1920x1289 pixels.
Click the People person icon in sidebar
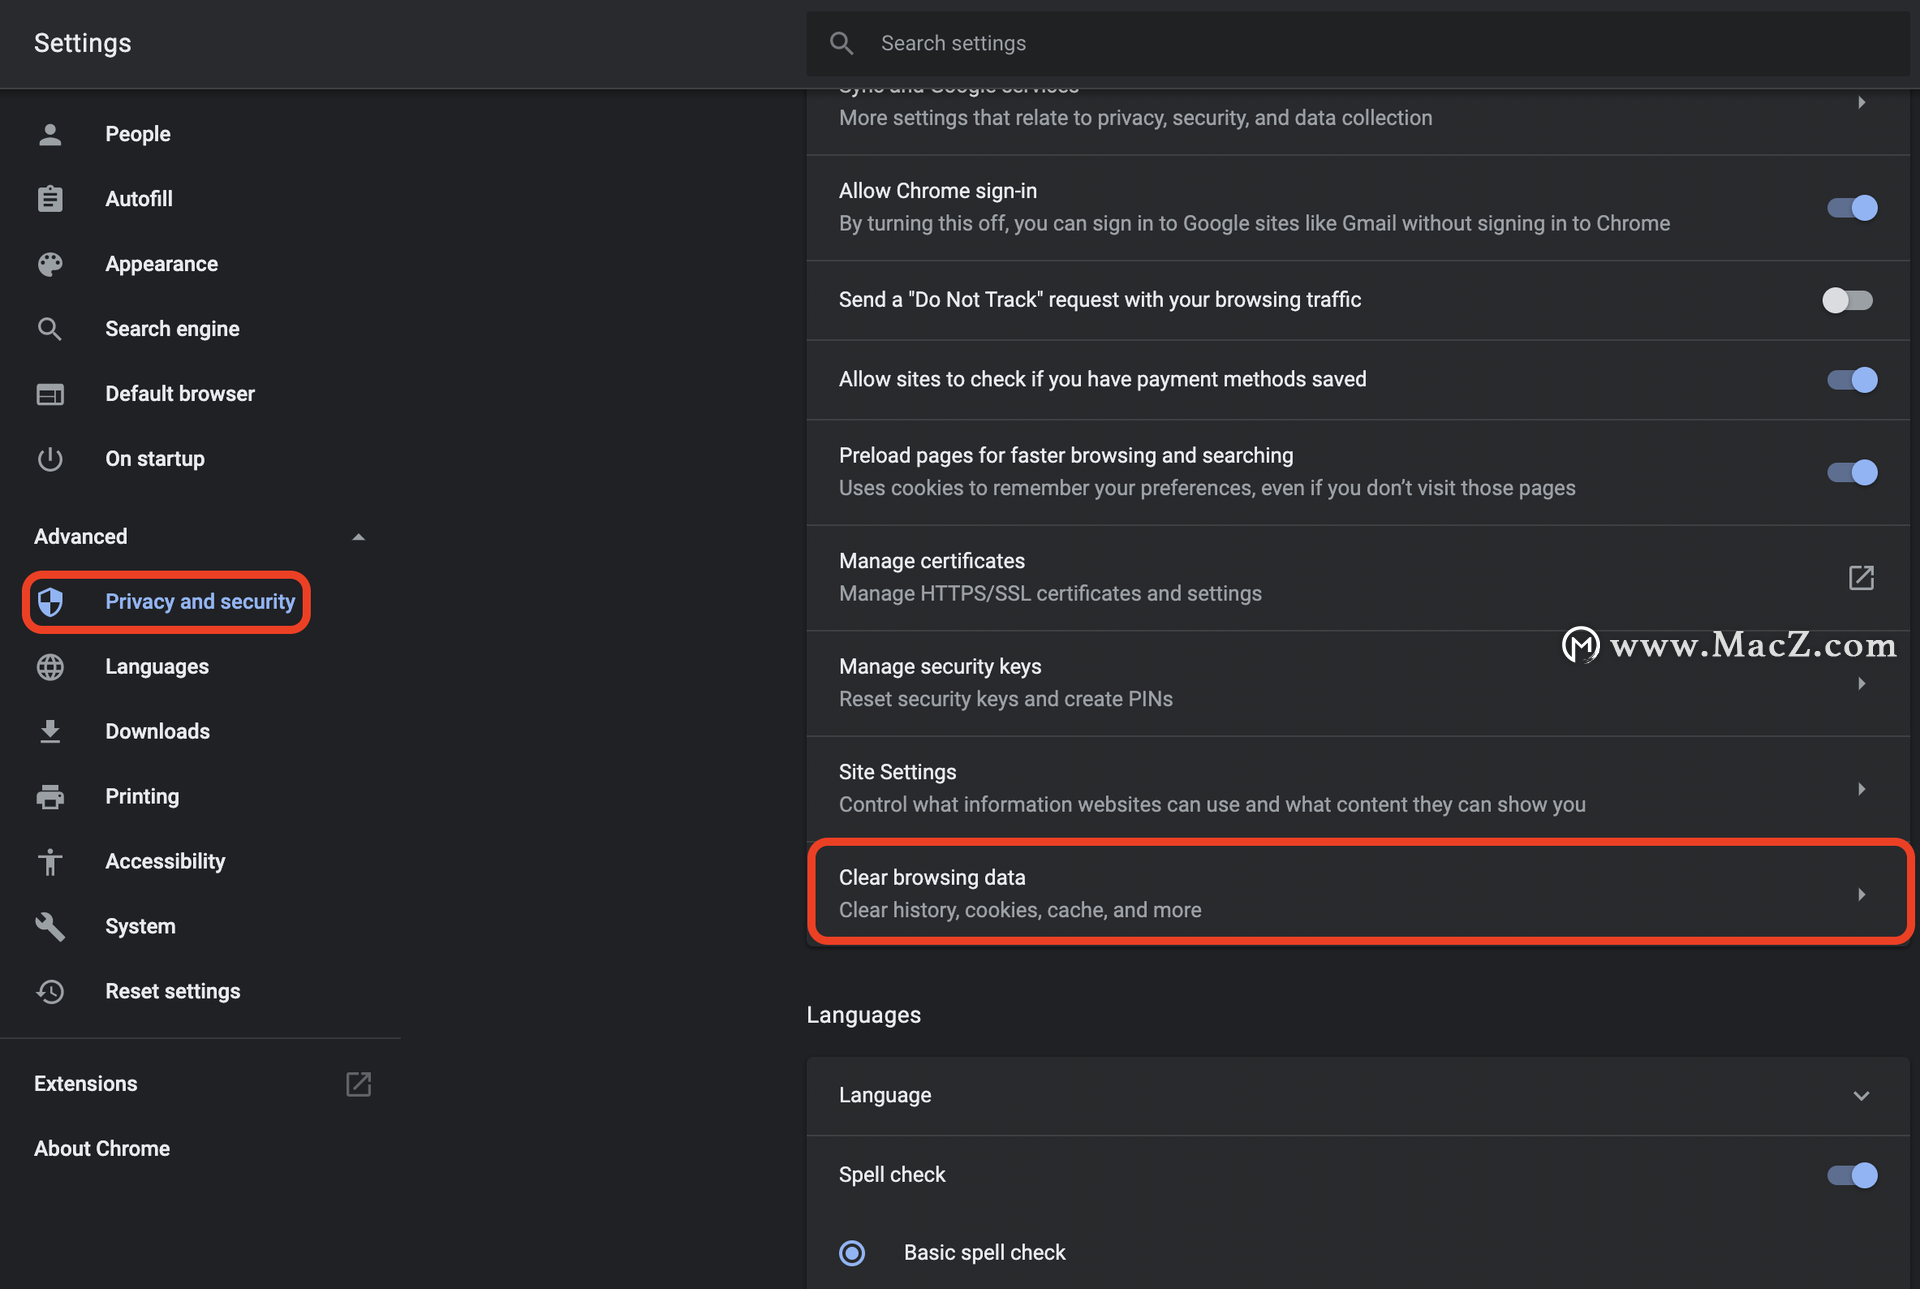(x=50, y=134)
